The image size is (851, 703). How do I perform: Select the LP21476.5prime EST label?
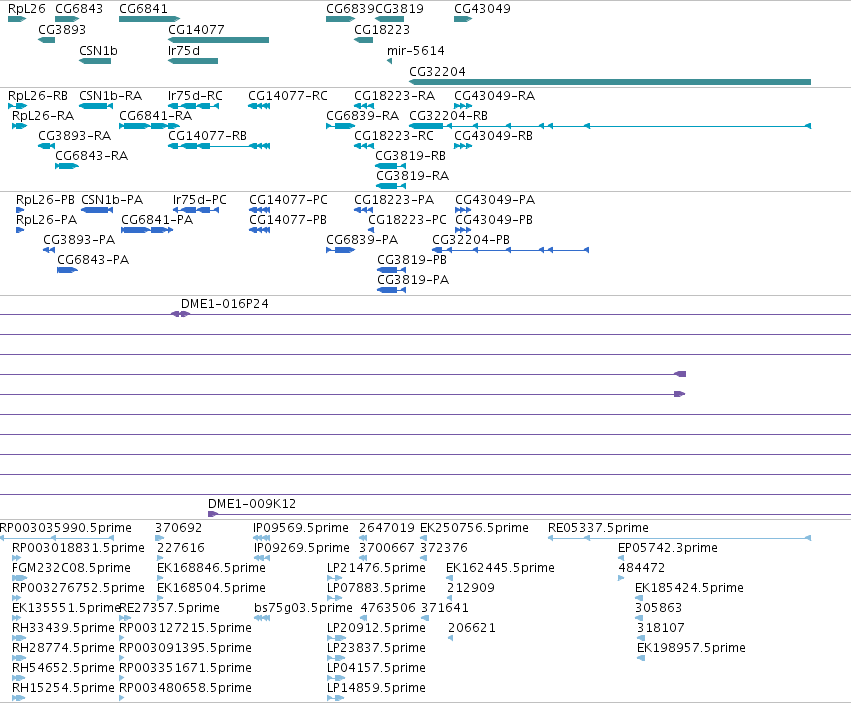point(376,568)
